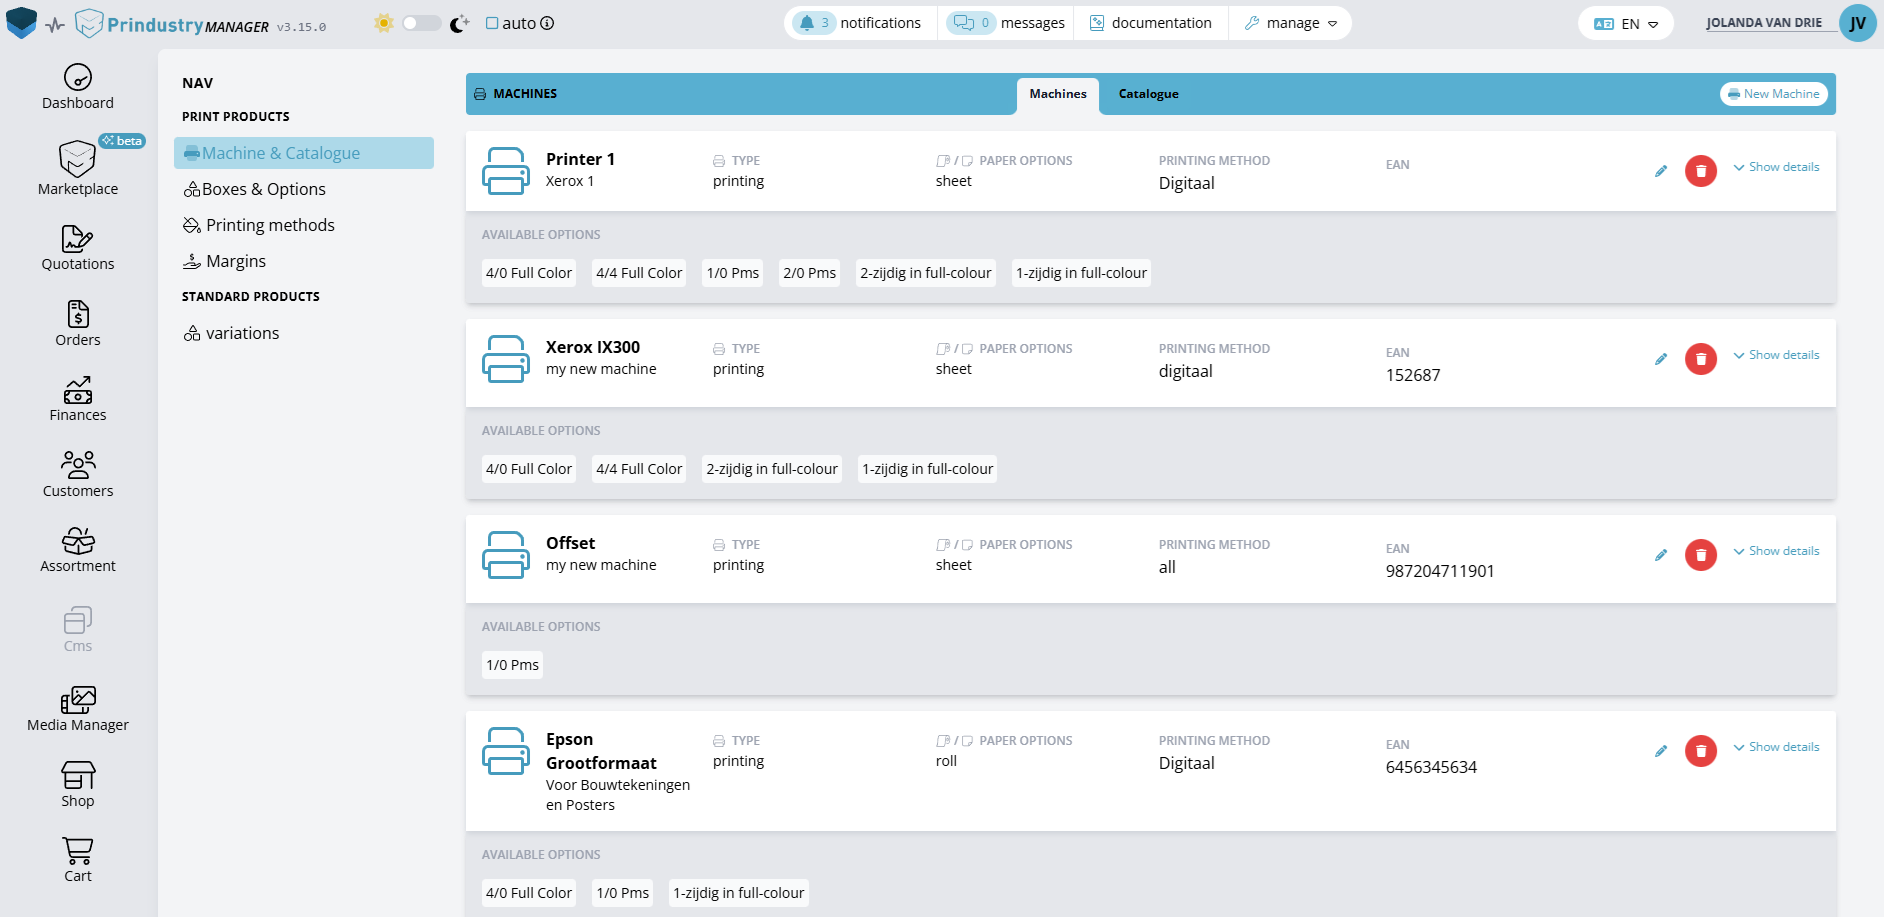Click the New Machine button
Screen dimensions: 1884x917
pyautogui.click(x=1773, y=94)
